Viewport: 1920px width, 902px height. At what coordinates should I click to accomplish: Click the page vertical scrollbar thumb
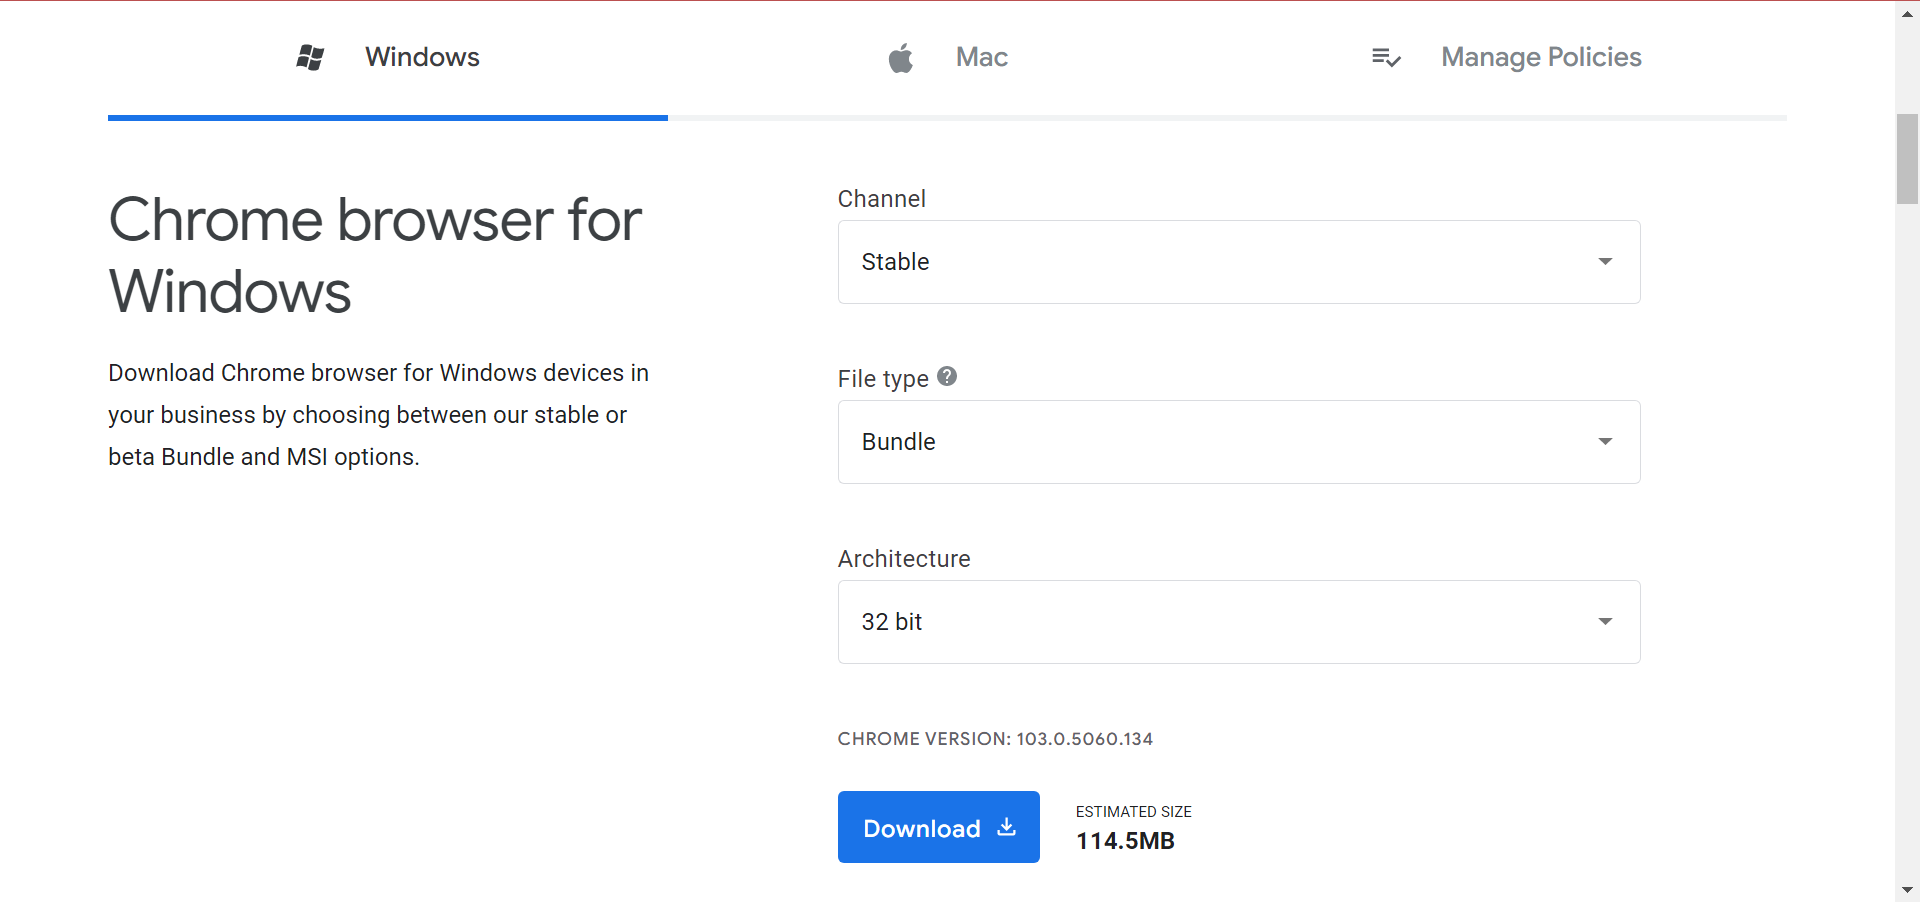[1907, 159]
